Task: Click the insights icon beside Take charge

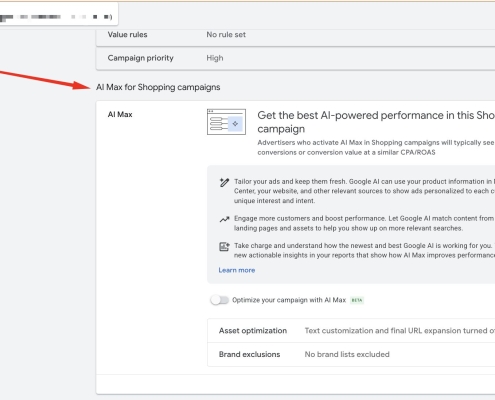Action: click(224, 247)
